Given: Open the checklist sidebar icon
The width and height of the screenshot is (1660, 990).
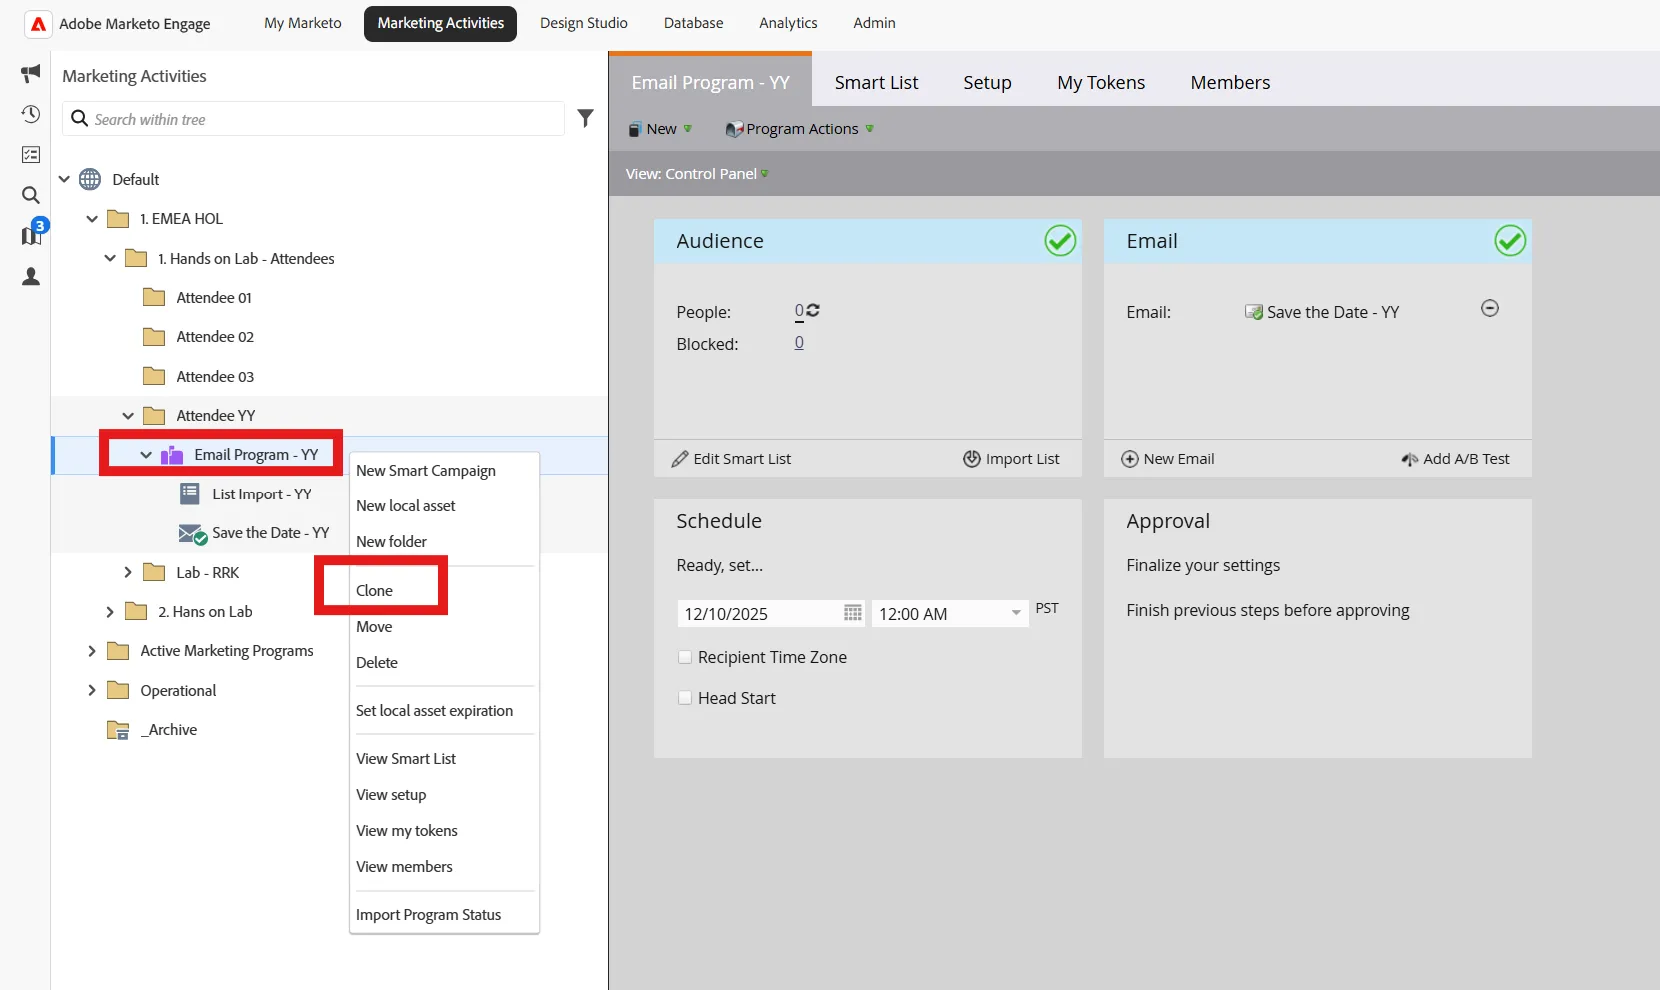Looking at the screenshot, I should tap(31, 154).
